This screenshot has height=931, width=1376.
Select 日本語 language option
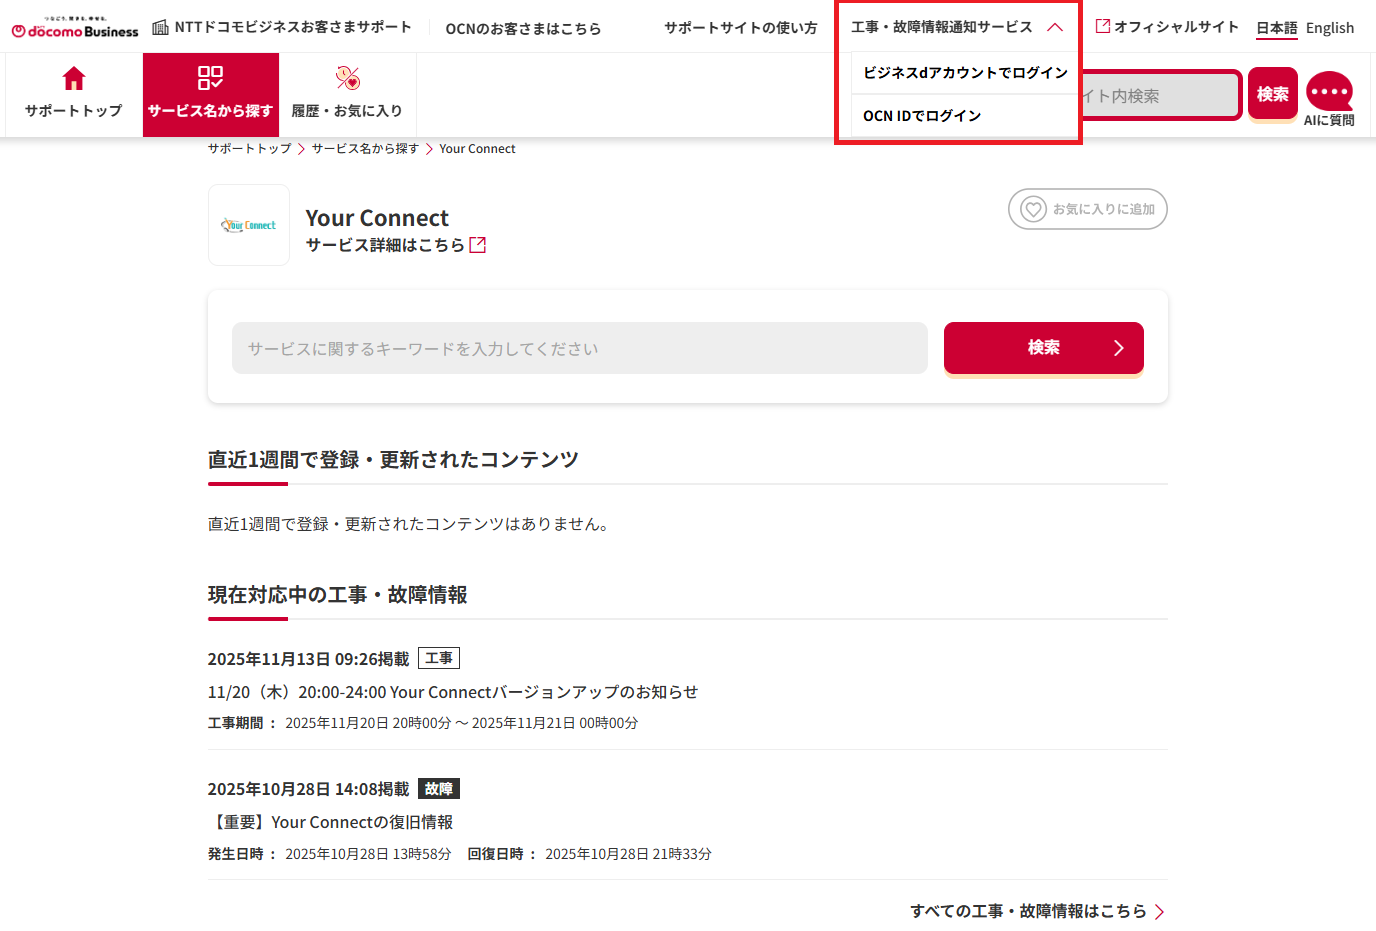point(1277,28)
